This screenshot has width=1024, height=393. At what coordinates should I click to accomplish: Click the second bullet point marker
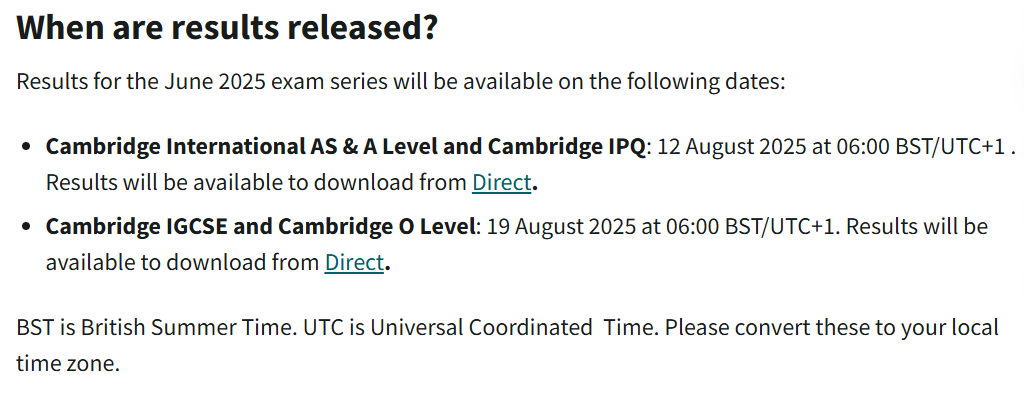coord(26,227)
